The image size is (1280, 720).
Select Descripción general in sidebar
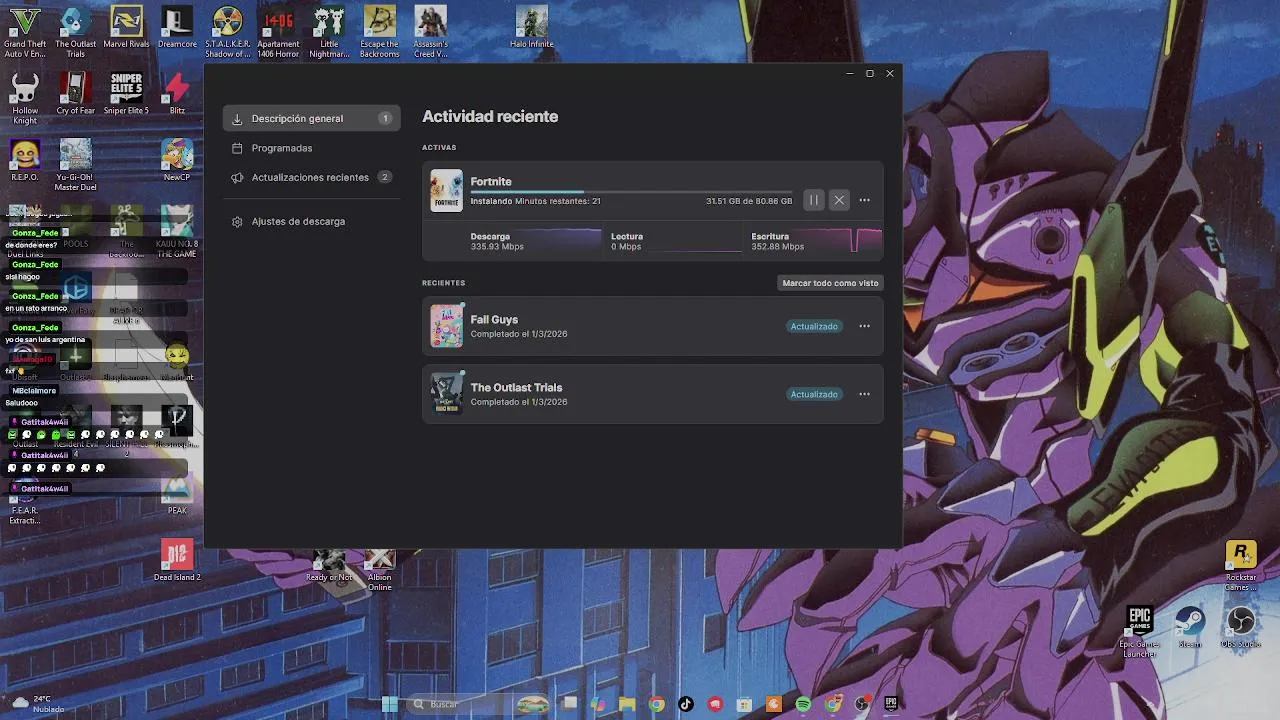click(x=312, y=118)
